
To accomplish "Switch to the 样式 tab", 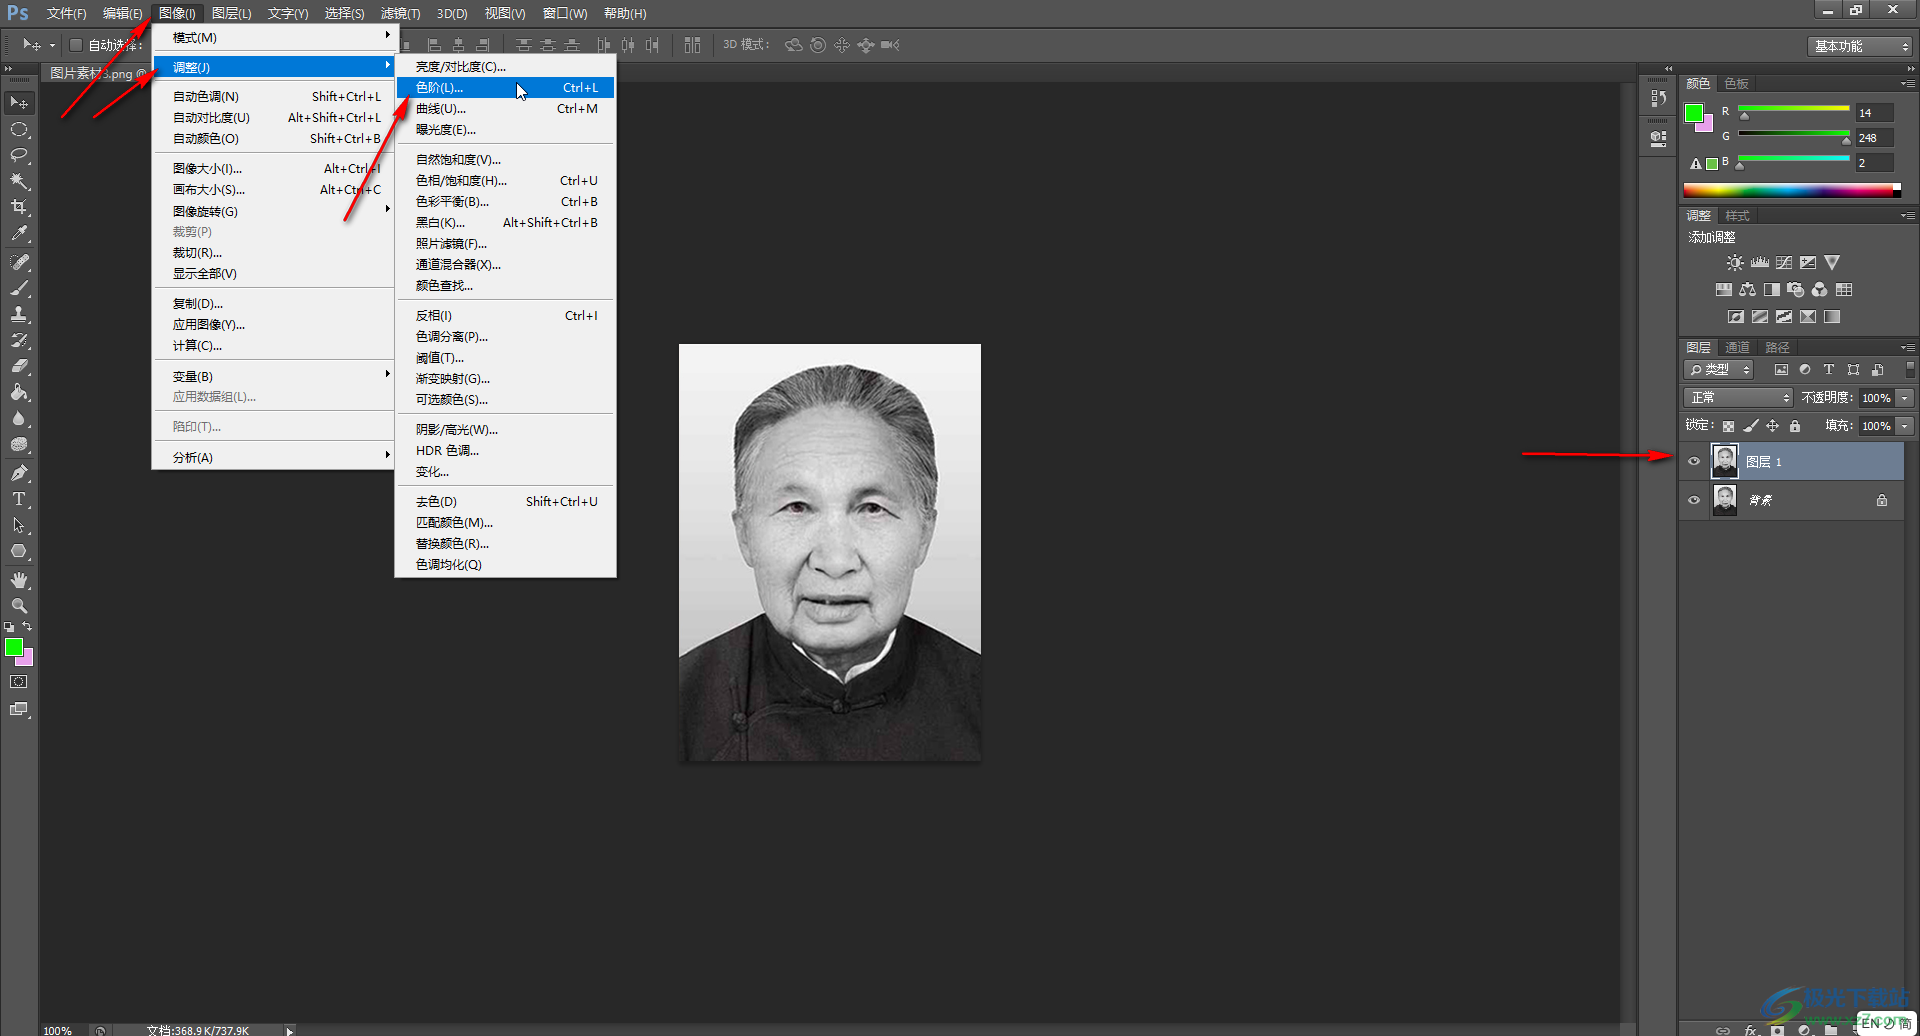I will coord(1738,216).
